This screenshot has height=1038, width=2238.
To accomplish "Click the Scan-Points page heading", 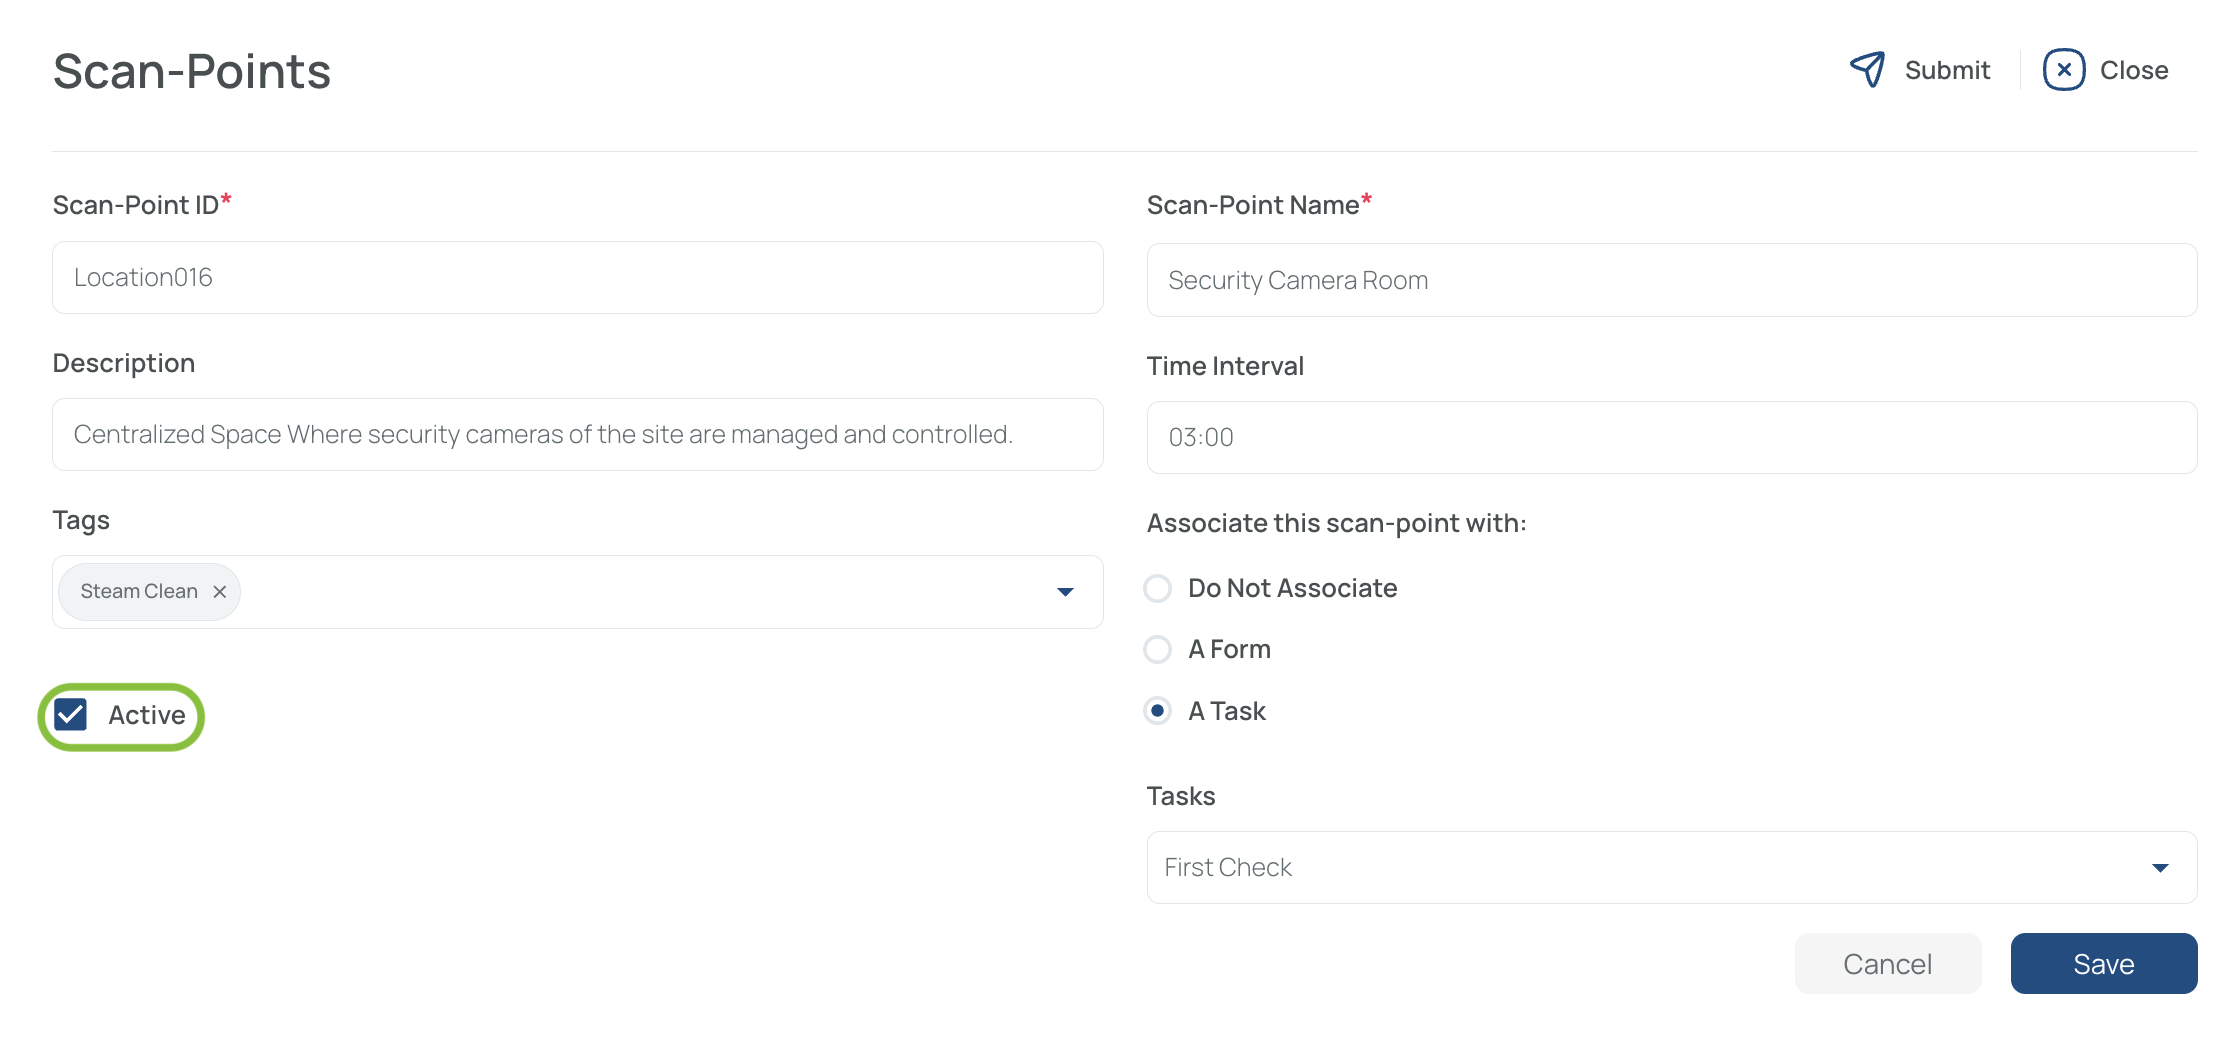I will 192,71.
